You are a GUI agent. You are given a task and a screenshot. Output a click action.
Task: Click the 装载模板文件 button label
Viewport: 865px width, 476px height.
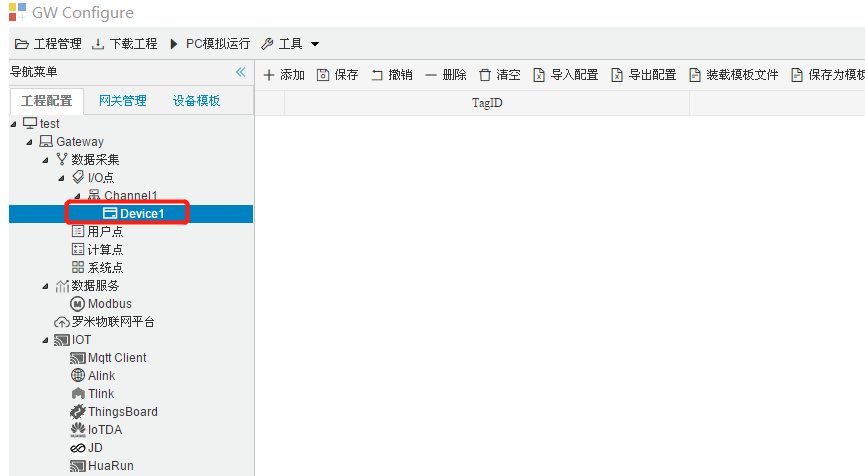pyautogui.click(x=742, y=75)
